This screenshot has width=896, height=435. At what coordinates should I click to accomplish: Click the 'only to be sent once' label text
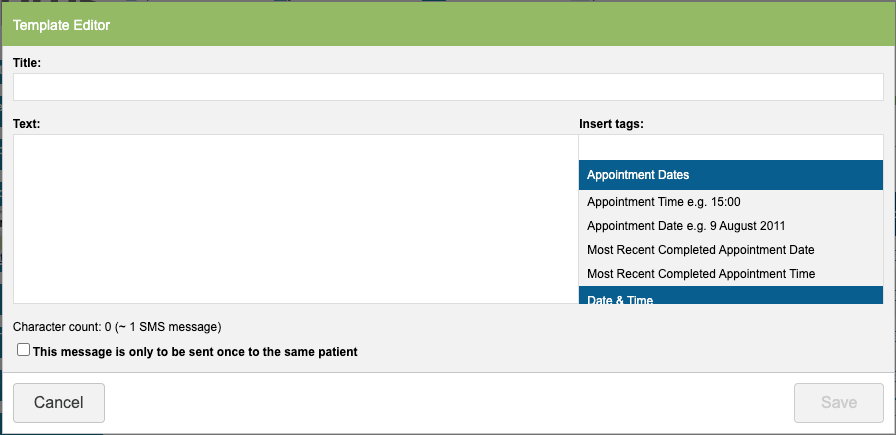[x=195, y=352]
